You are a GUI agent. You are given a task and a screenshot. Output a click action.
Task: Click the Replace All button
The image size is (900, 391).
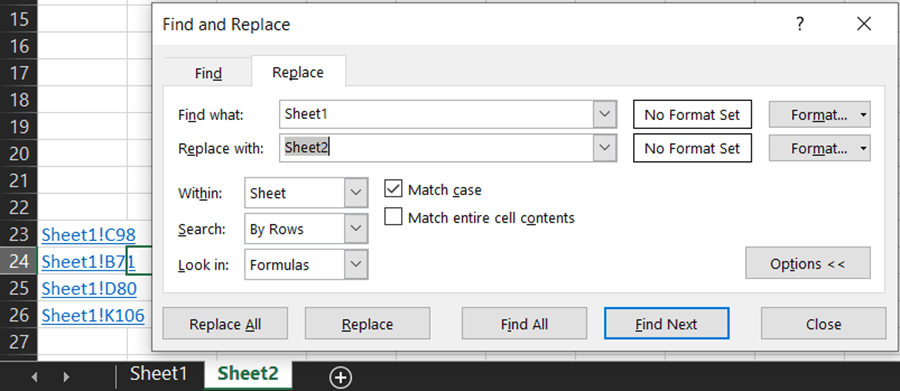pyautogui.click(x=225, y=324)
